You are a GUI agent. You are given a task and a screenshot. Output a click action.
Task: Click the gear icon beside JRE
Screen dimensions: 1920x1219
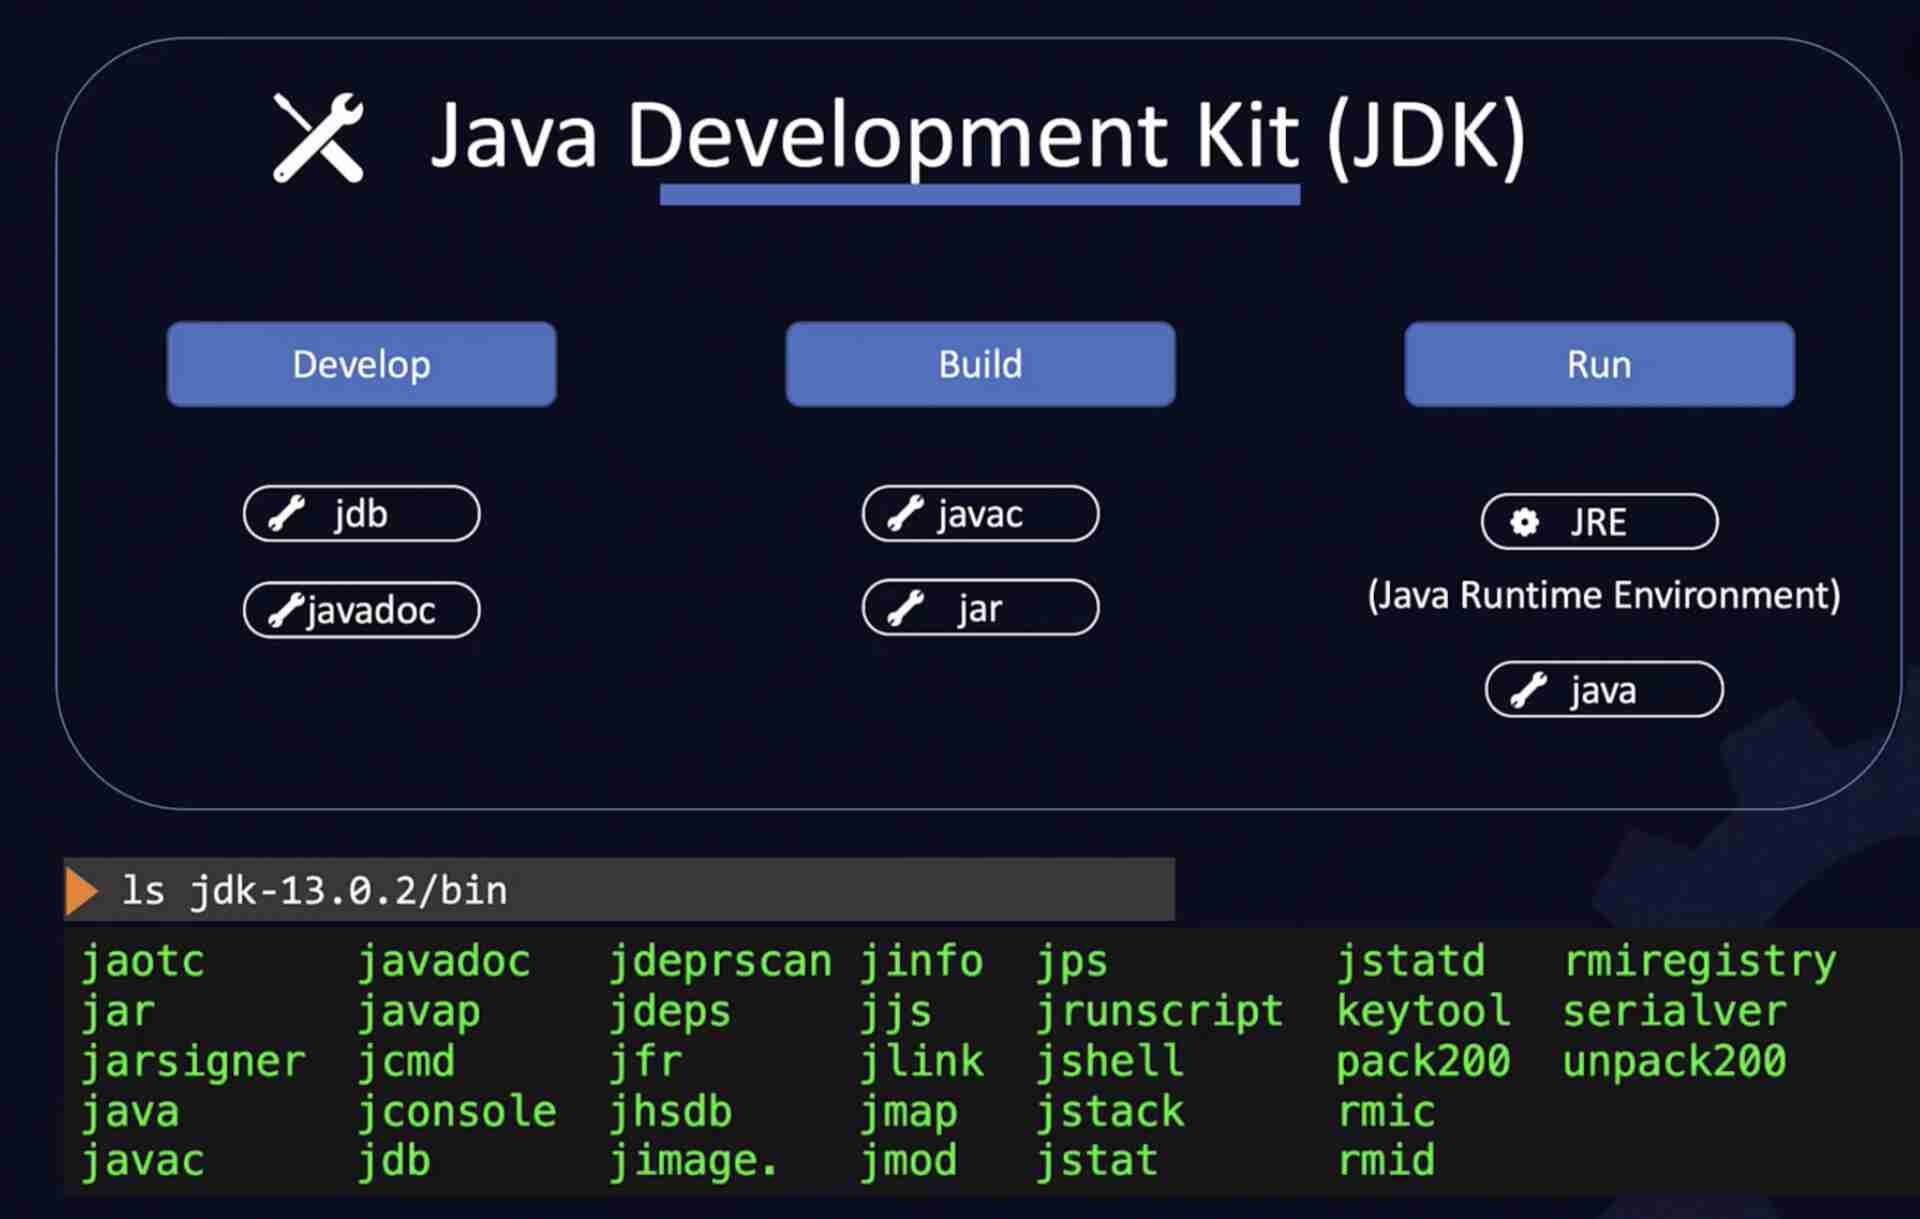click(1524, 522)
